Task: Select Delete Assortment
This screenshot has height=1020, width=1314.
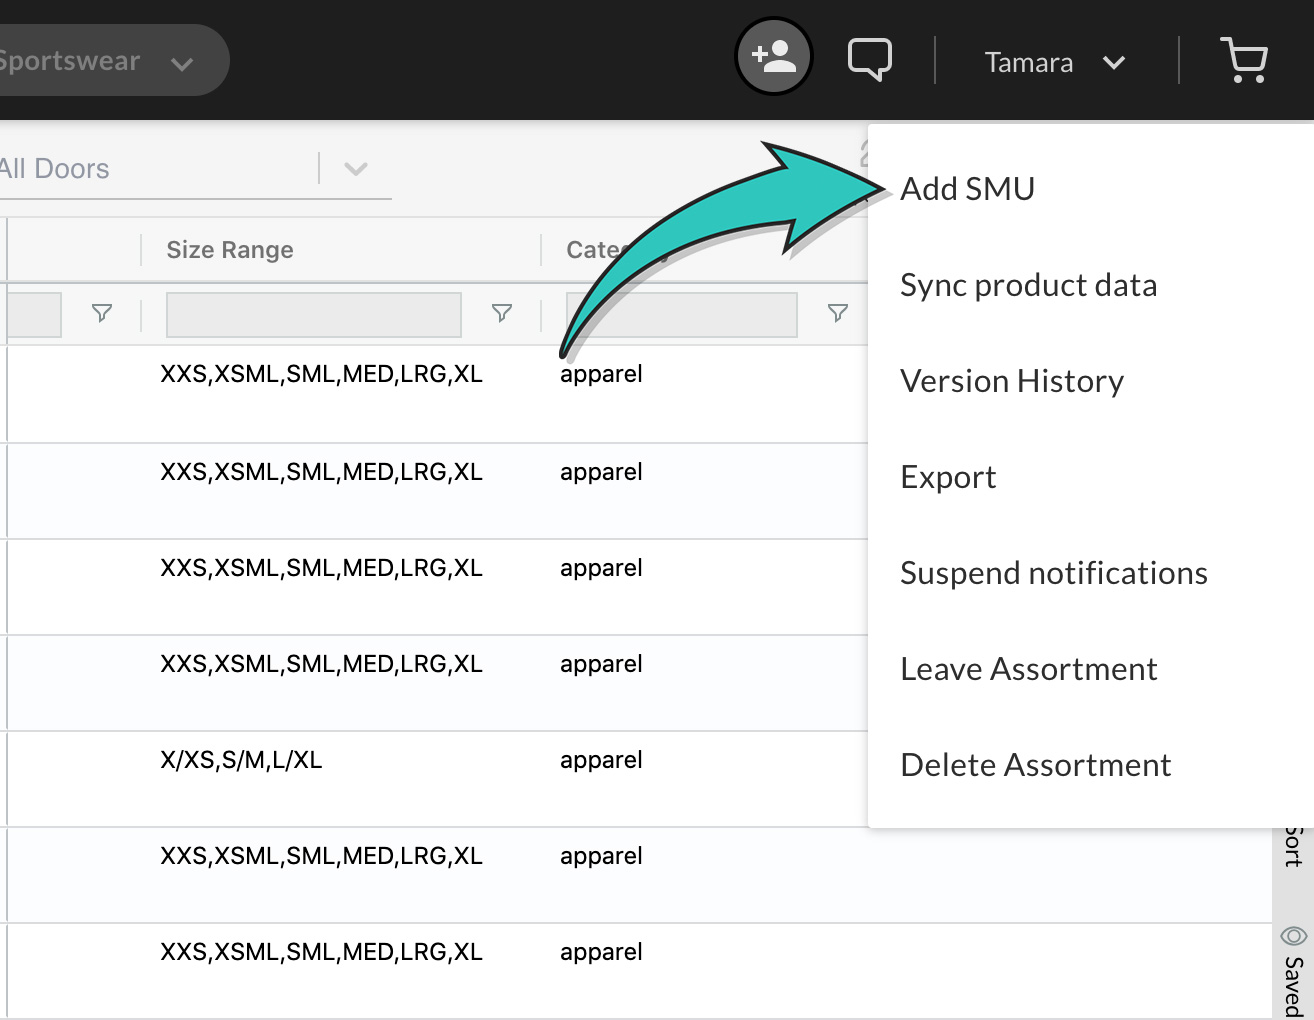Action: (1035, 765)
